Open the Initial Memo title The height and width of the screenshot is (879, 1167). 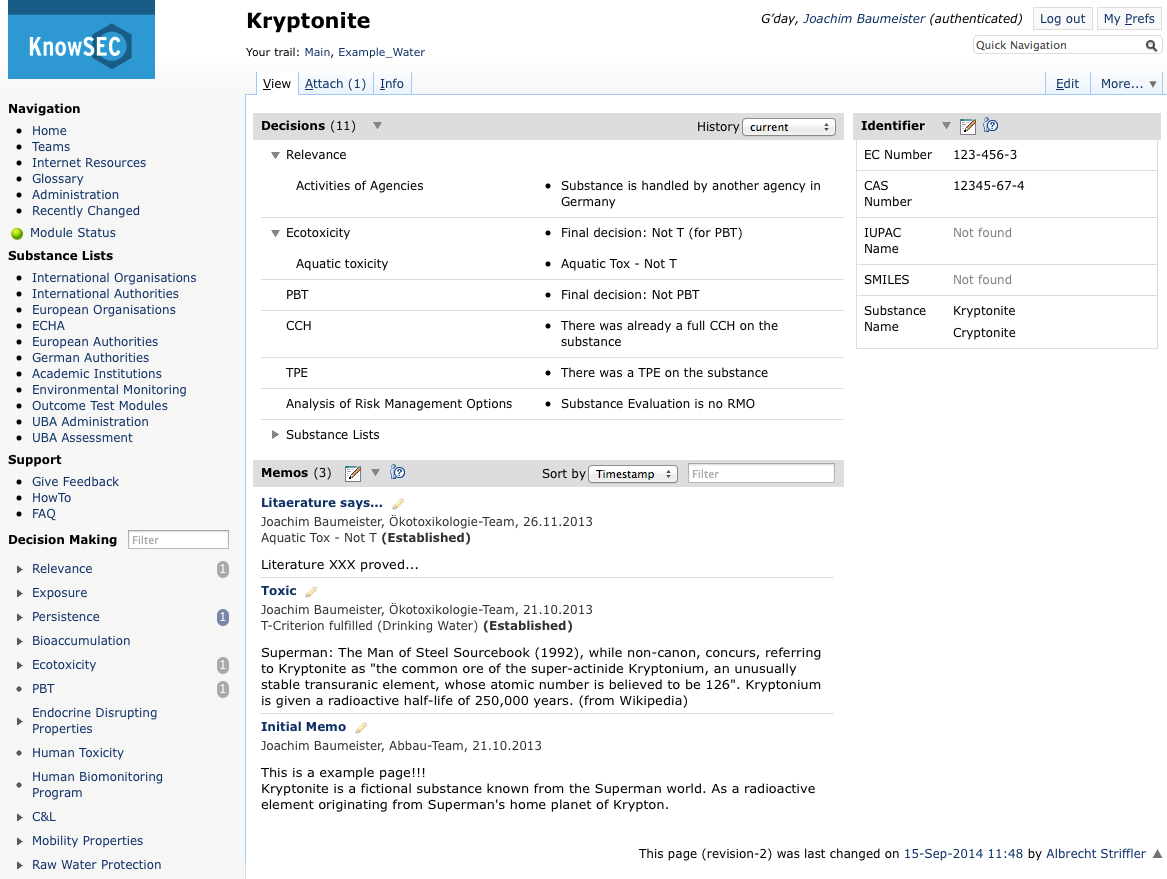(x=303, y=726)
